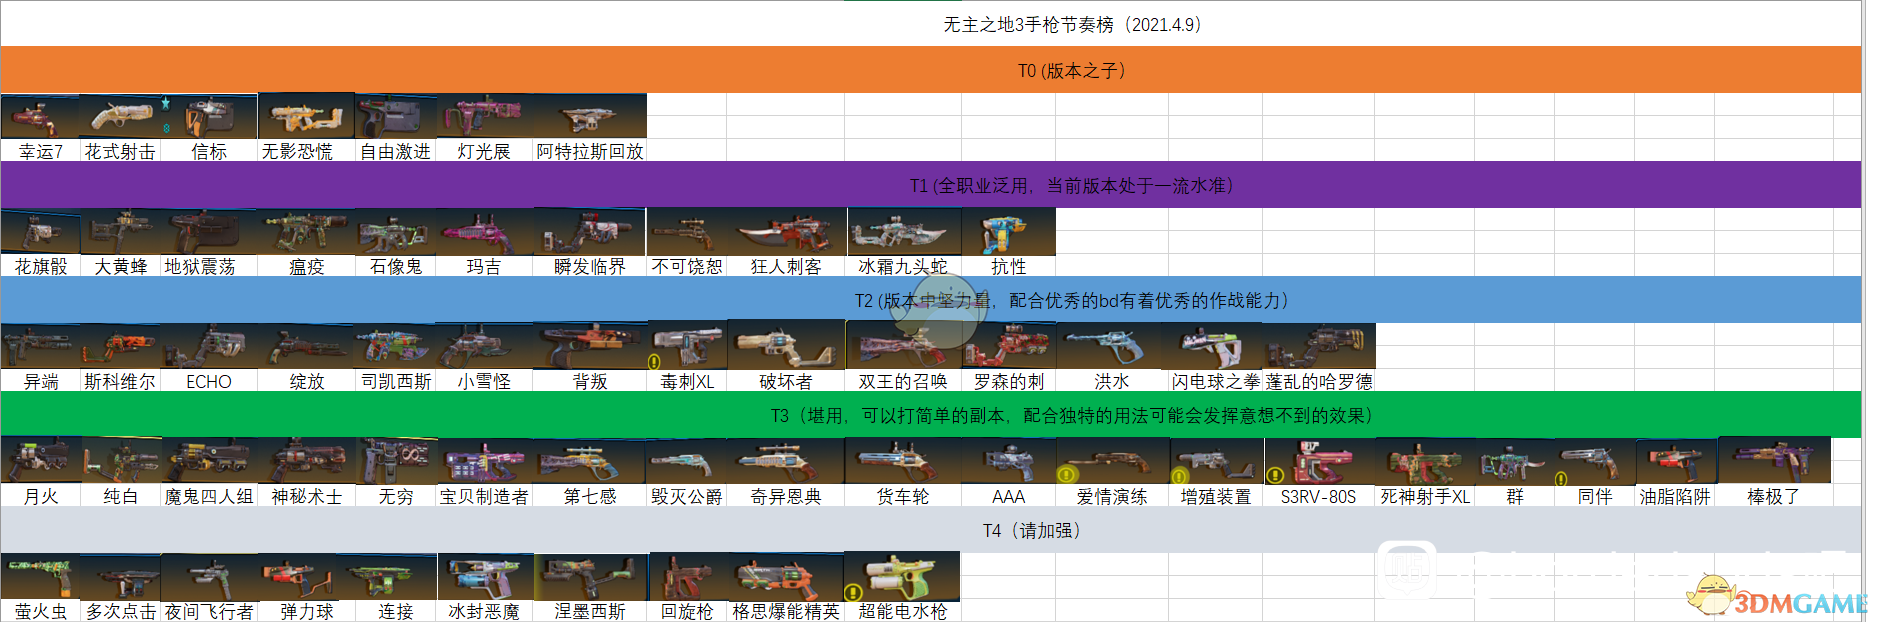Screen dimensions: 1879x622
Task: Click the 花旗骰 pistol image
Action: tap(40, 232)
